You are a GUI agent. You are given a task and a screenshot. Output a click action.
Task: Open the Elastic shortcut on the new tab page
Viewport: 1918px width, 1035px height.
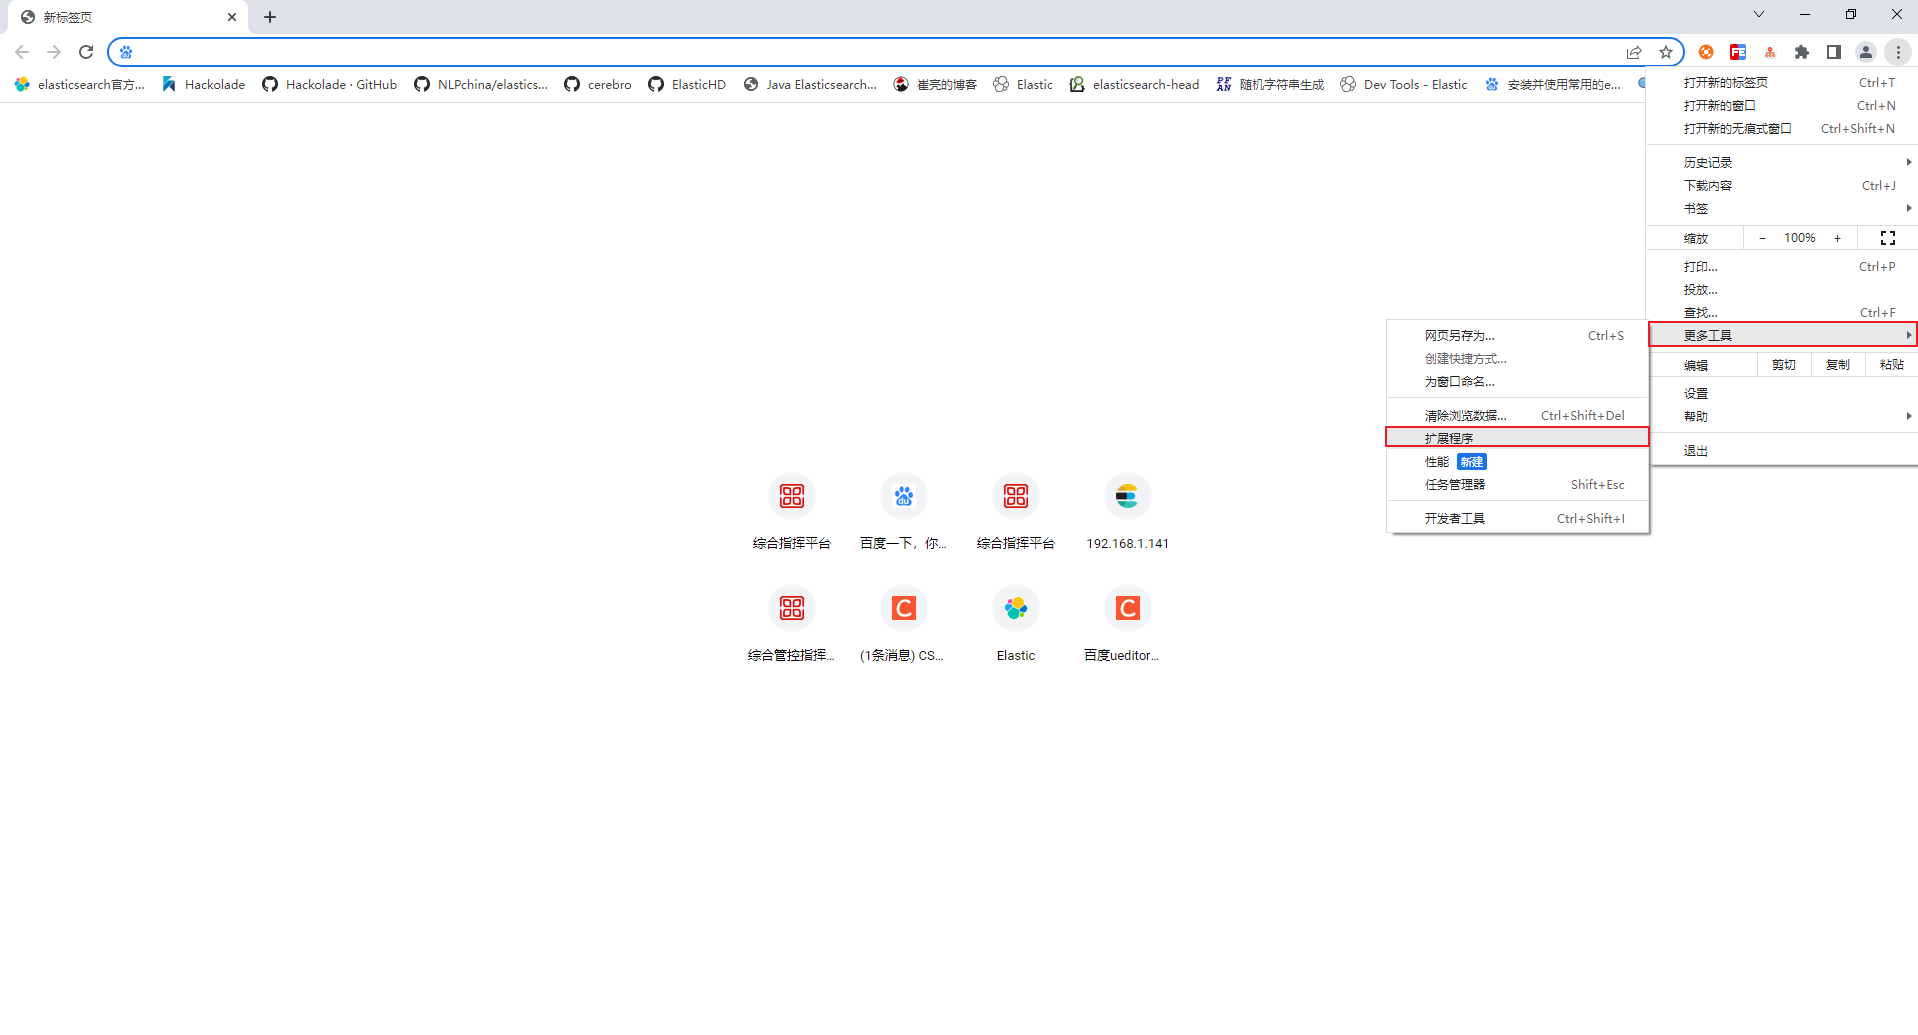pyautogui.click(x=1015, y=608)
